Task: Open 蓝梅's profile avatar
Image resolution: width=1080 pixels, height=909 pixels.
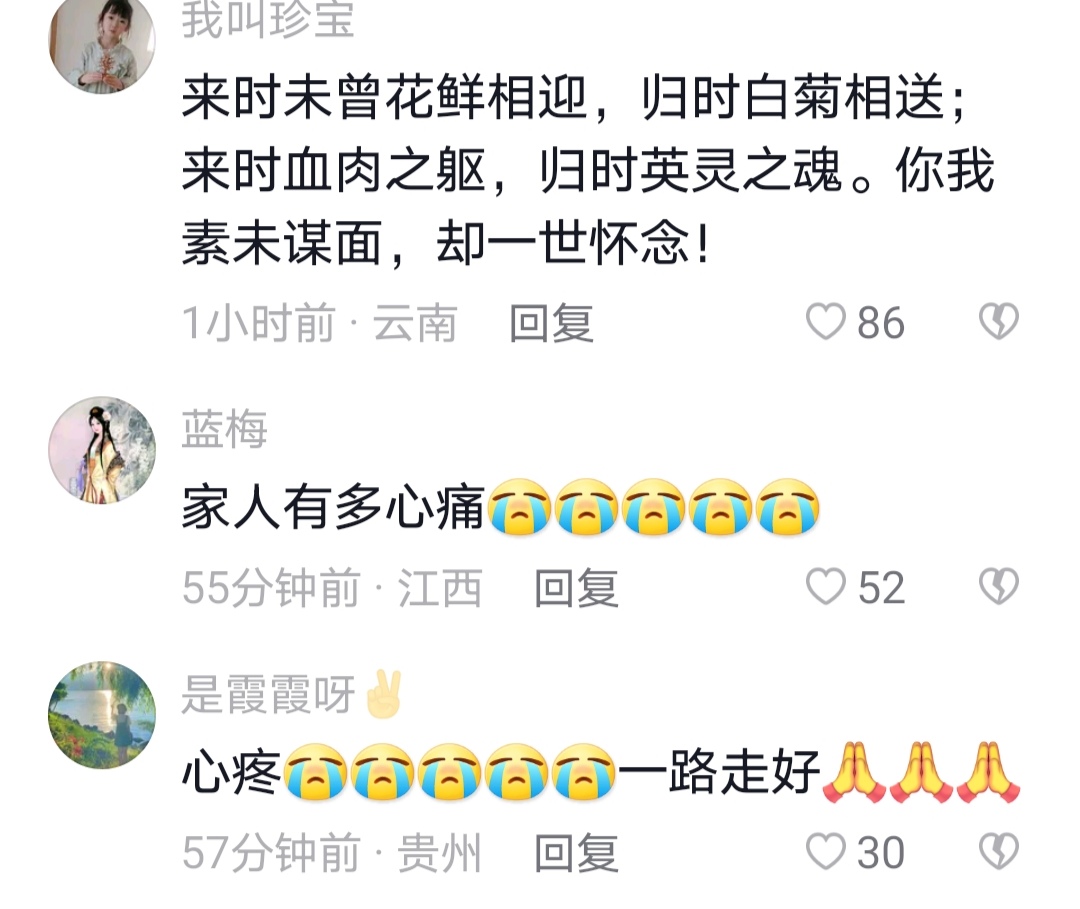Action: [102, 450]
